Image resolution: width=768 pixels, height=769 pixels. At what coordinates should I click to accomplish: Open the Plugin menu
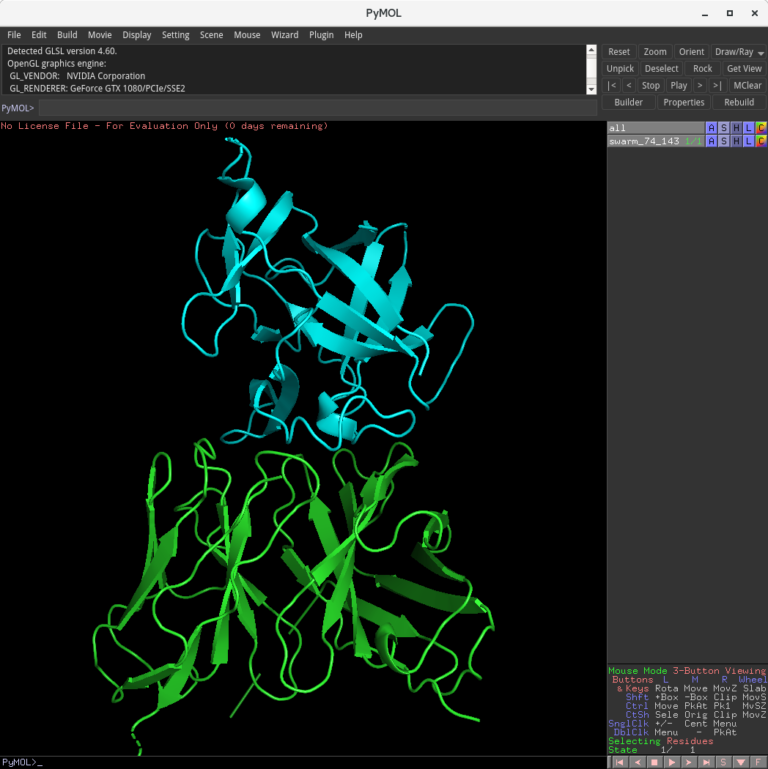click(321, 35)
